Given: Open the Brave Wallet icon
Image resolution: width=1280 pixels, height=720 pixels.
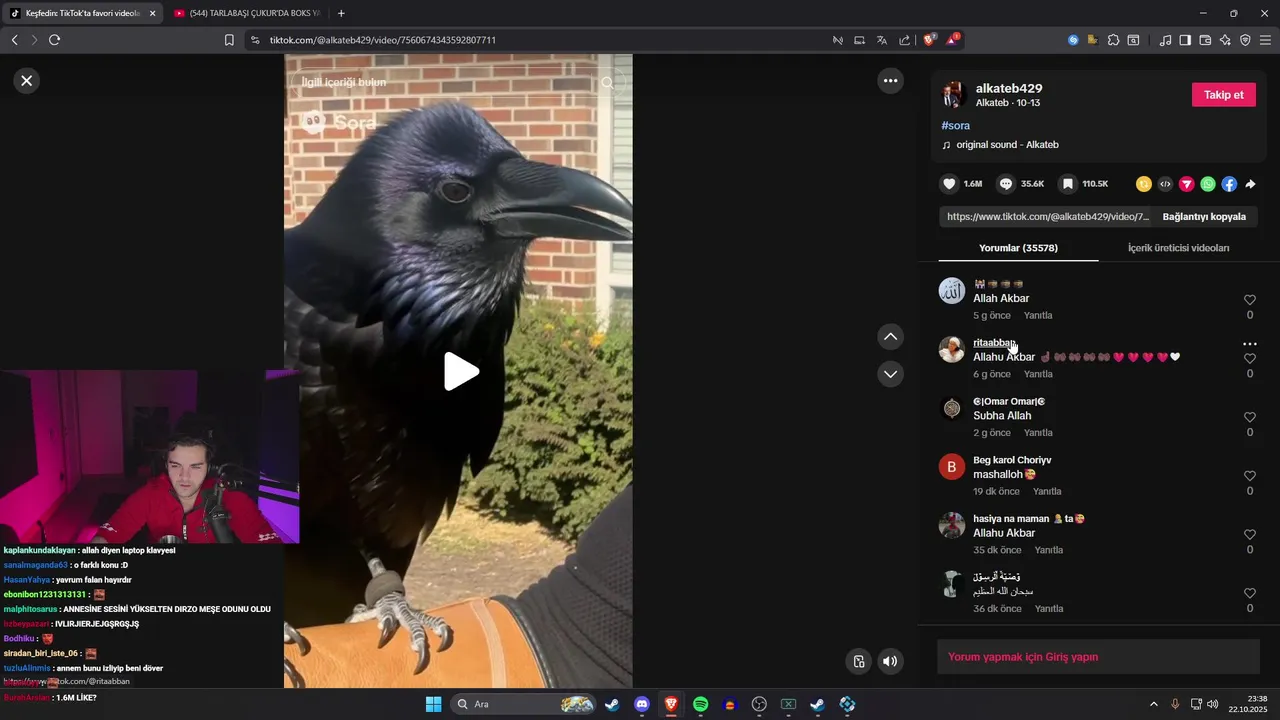Looking at the screenshot, I should (1205, 40).
